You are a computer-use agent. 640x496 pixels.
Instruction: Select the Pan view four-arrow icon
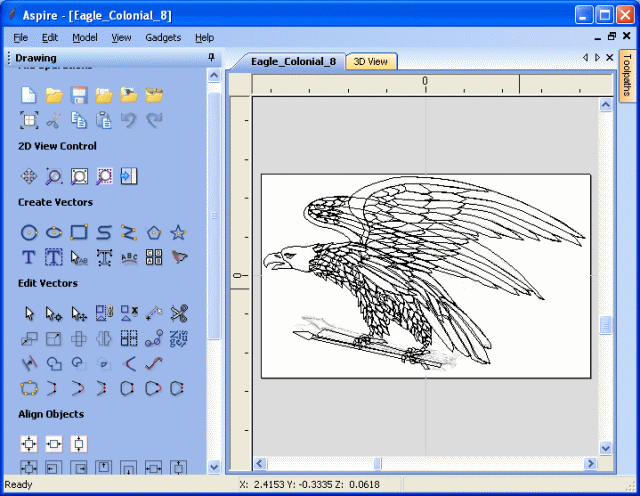29,176
